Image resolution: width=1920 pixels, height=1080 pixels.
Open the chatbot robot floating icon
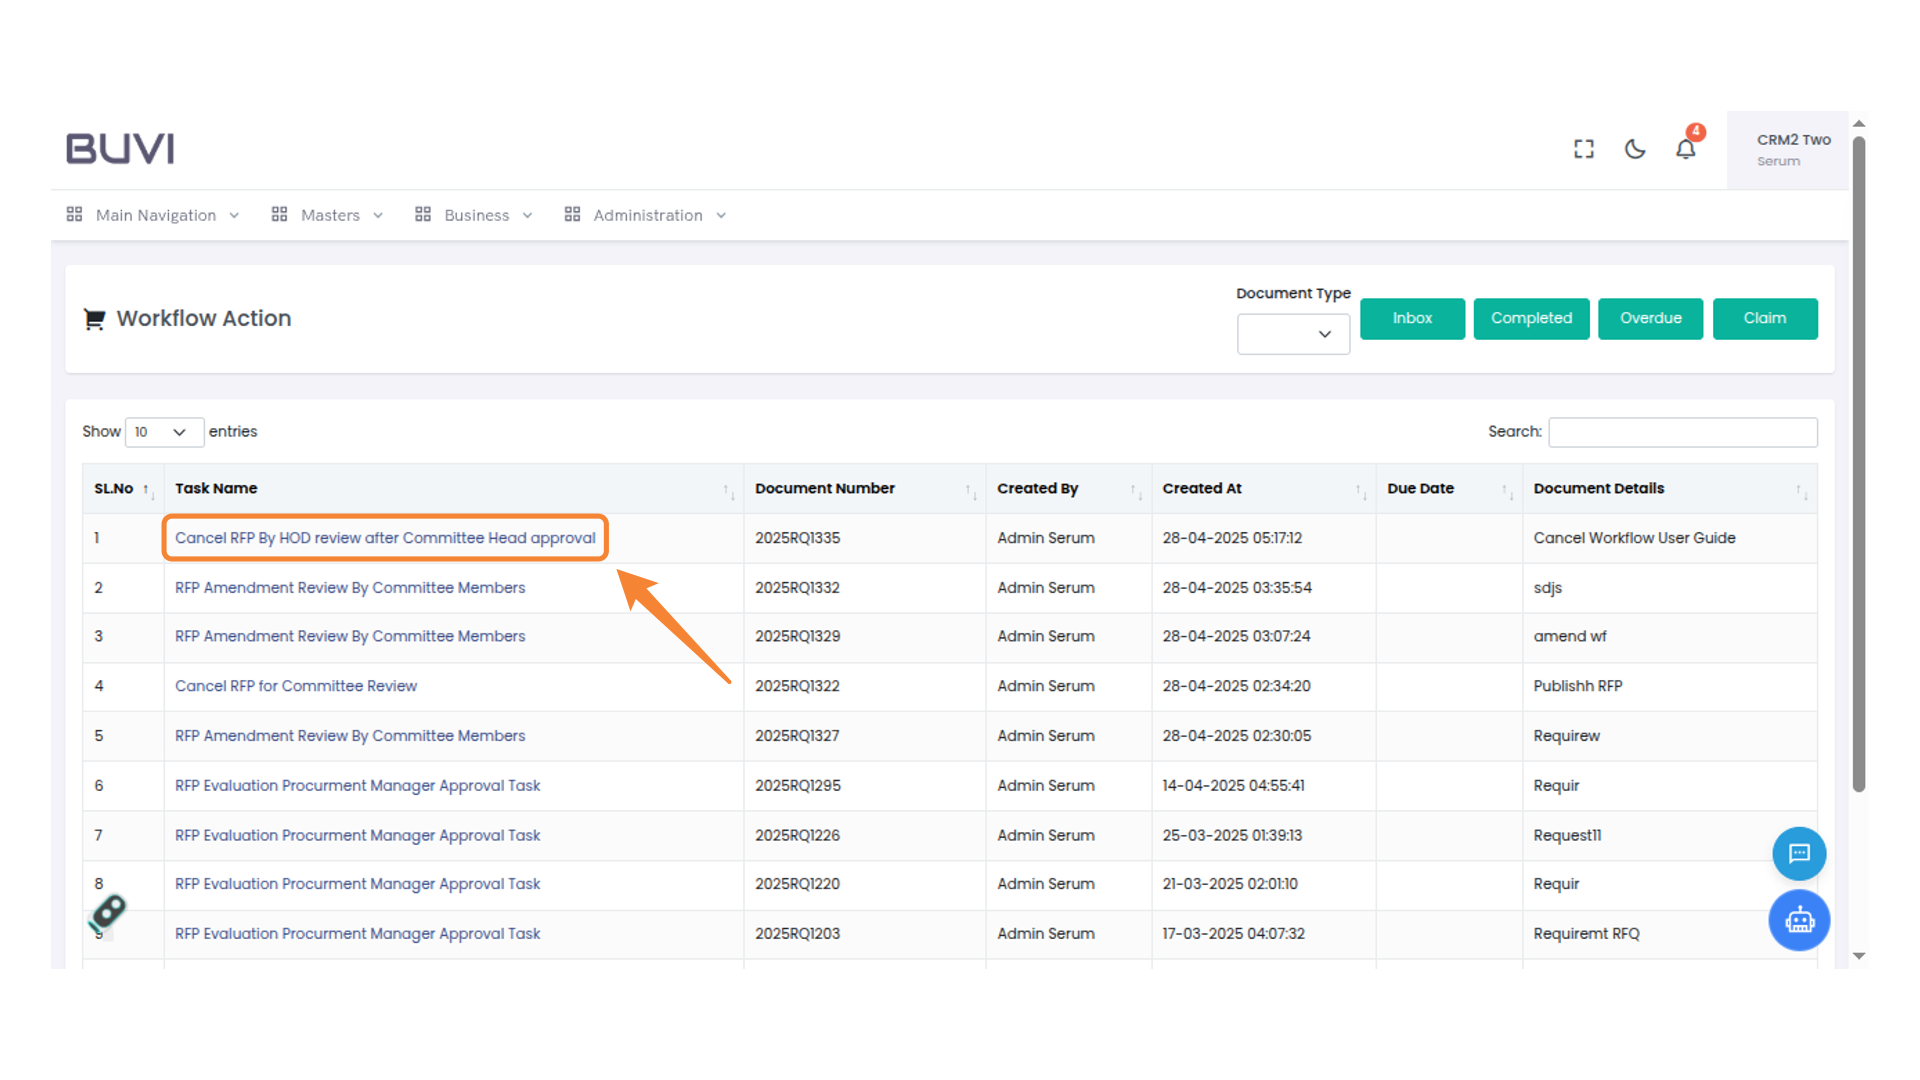(x=1799, y=920)
